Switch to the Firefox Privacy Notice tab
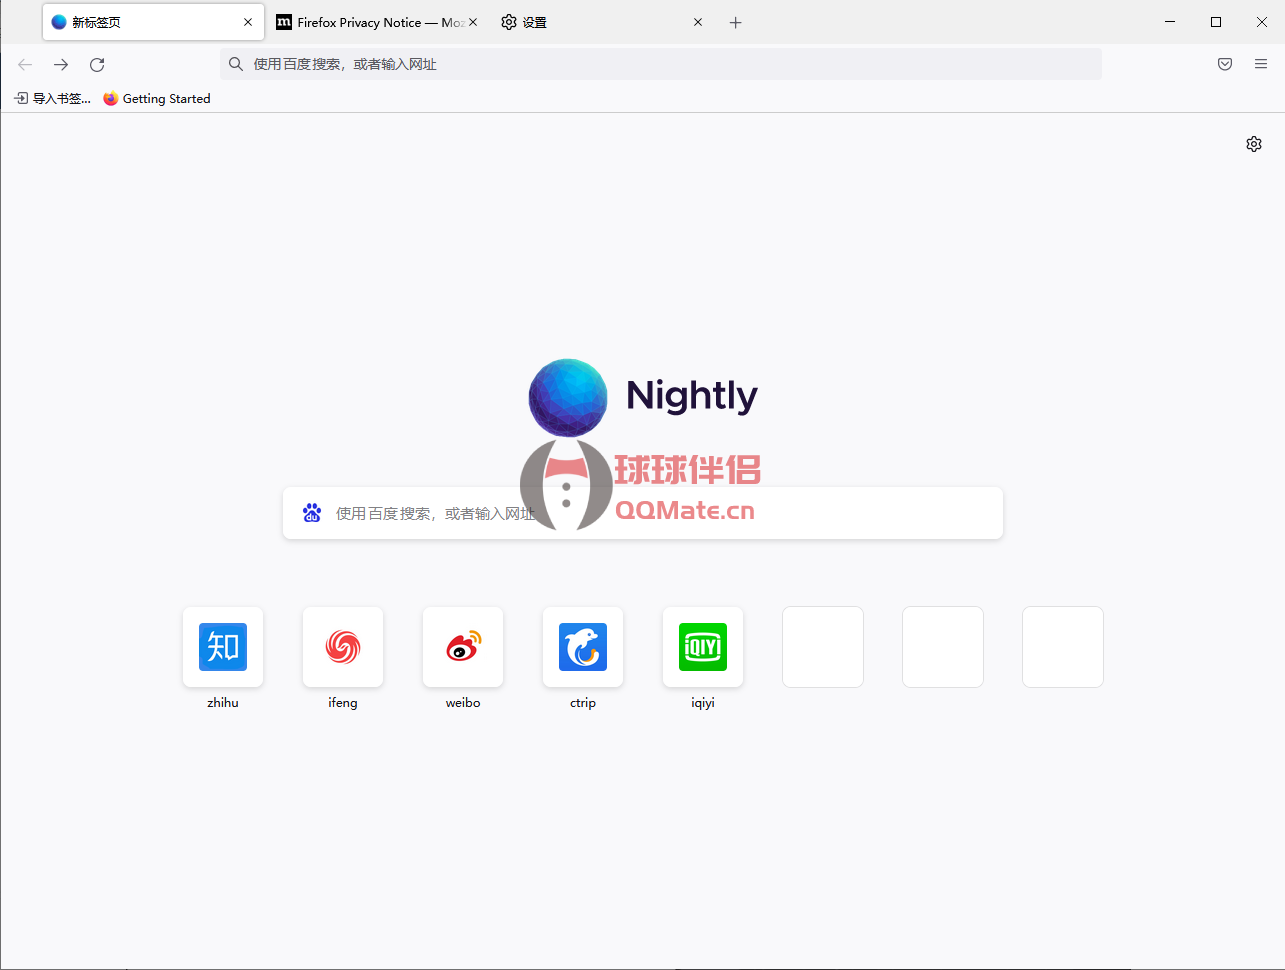The image size is (1285, 970). coord(370,21)
